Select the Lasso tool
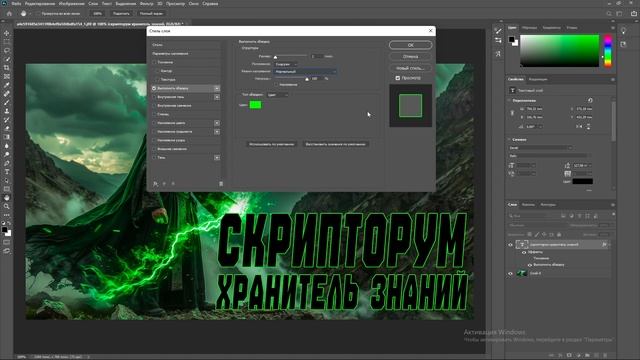This screenshot has height=360, width=640. tap(7, 51)
